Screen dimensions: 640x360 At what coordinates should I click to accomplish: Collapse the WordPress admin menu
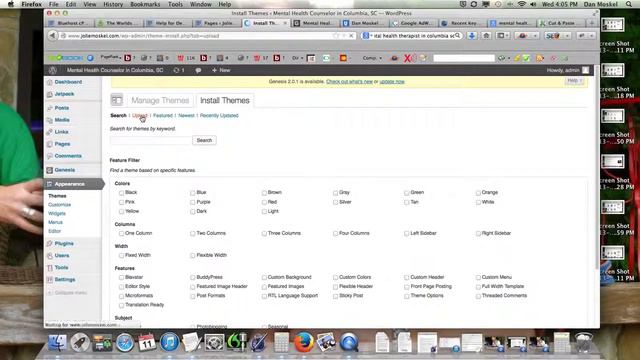(67, 293)
